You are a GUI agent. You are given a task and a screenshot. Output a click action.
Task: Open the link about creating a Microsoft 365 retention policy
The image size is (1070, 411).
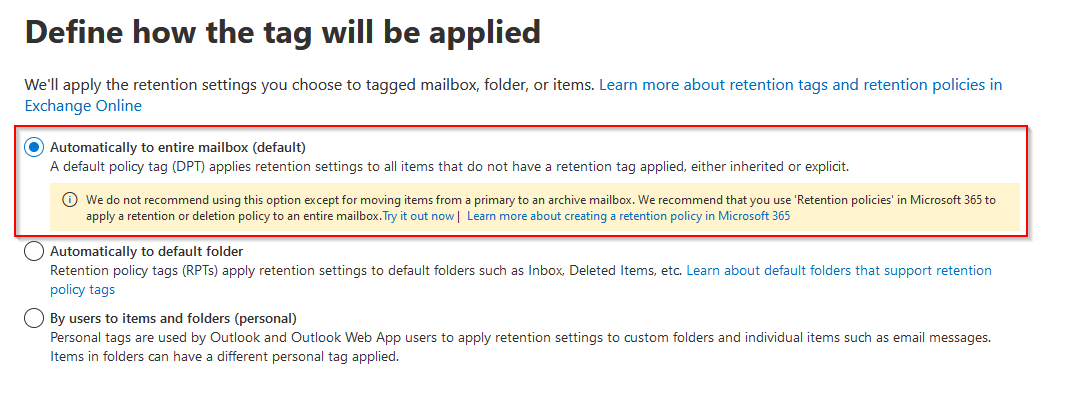click(628, 216)
